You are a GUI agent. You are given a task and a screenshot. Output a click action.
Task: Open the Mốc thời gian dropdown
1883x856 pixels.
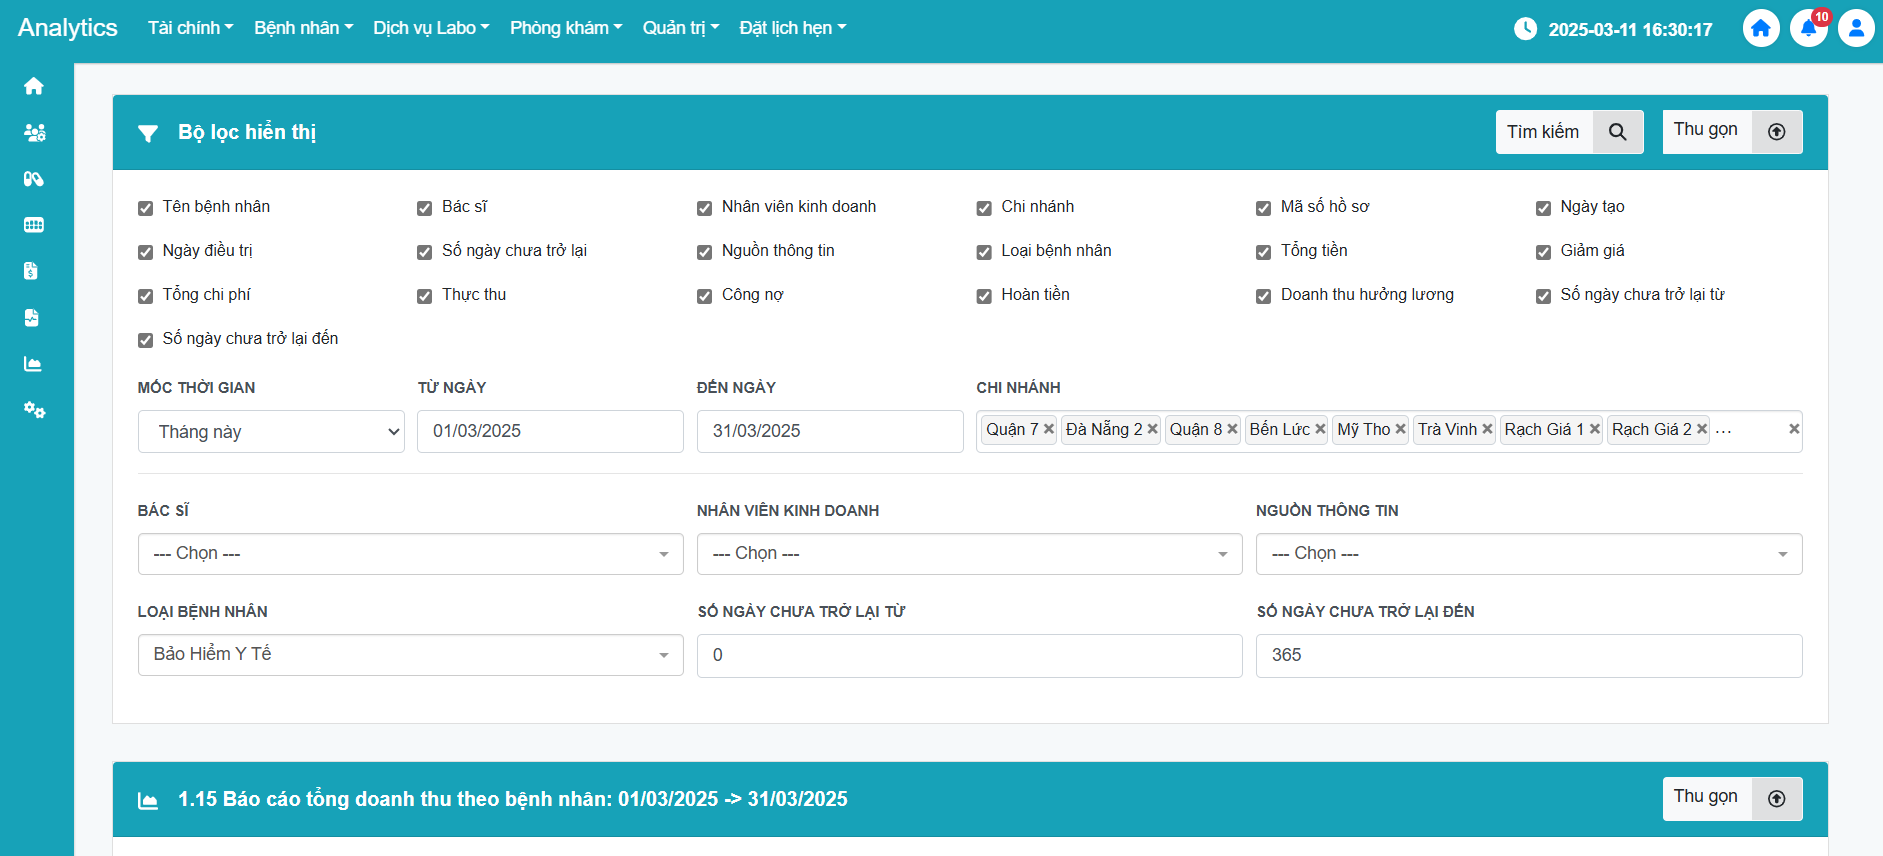(x=271, y=432)
